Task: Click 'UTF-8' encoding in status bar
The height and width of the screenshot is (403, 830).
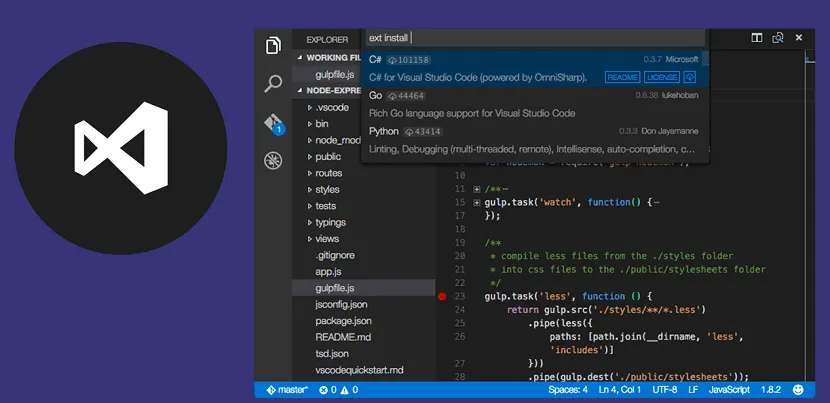Action: (x=664, y=390)
